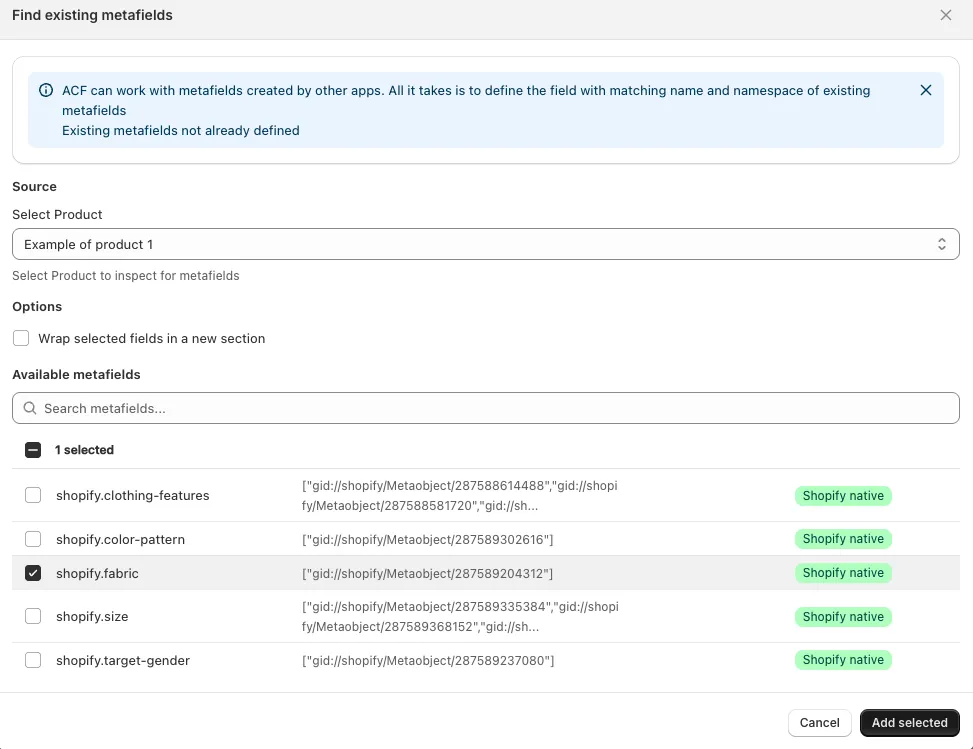The width and height of the screenshot is (973, 749).
Task: Click 'Existing metafields not already defined' text
Action: coord(181,130)
